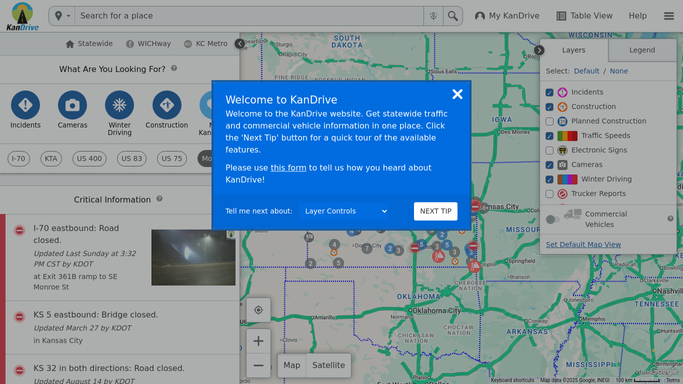
Task: Uncheck the Winter Driving layer checkbox
Action: point(549,179)
